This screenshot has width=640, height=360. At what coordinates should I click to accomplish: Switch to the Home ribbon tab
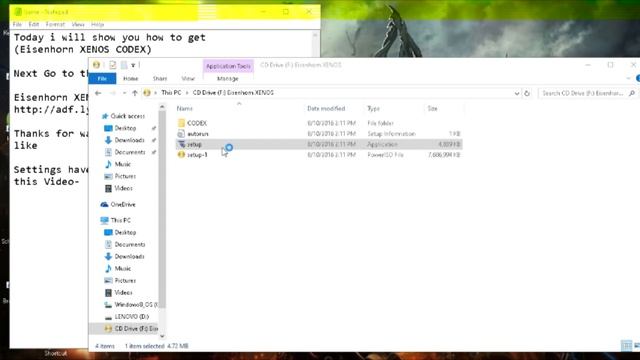(131, 78)
